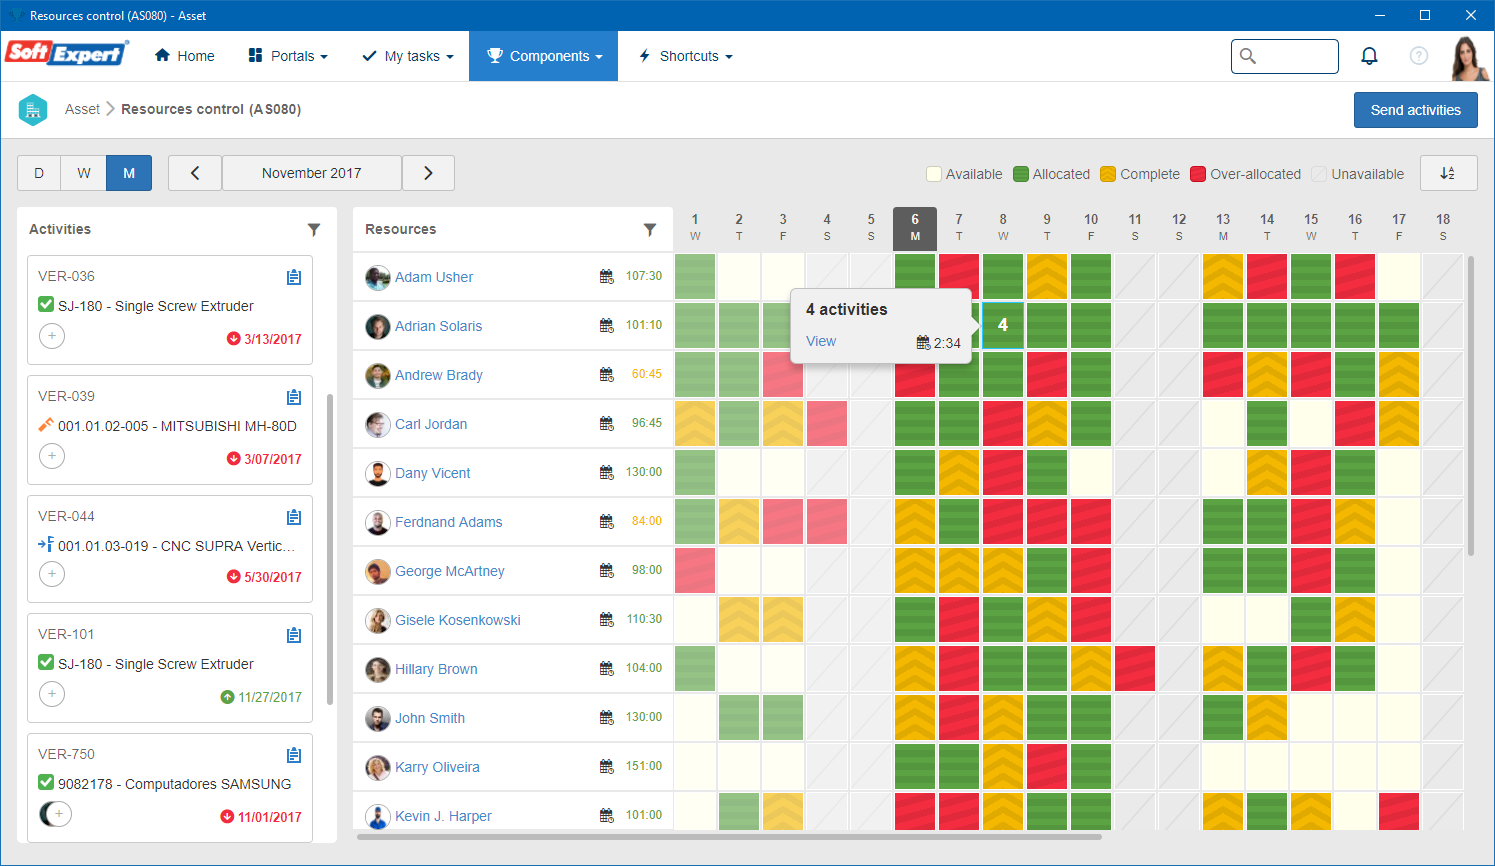Click Adam Usher's red cell on day 7
Image resolution: width=1495 pixels, height=866 pixels.
click(x=959, y=277)
